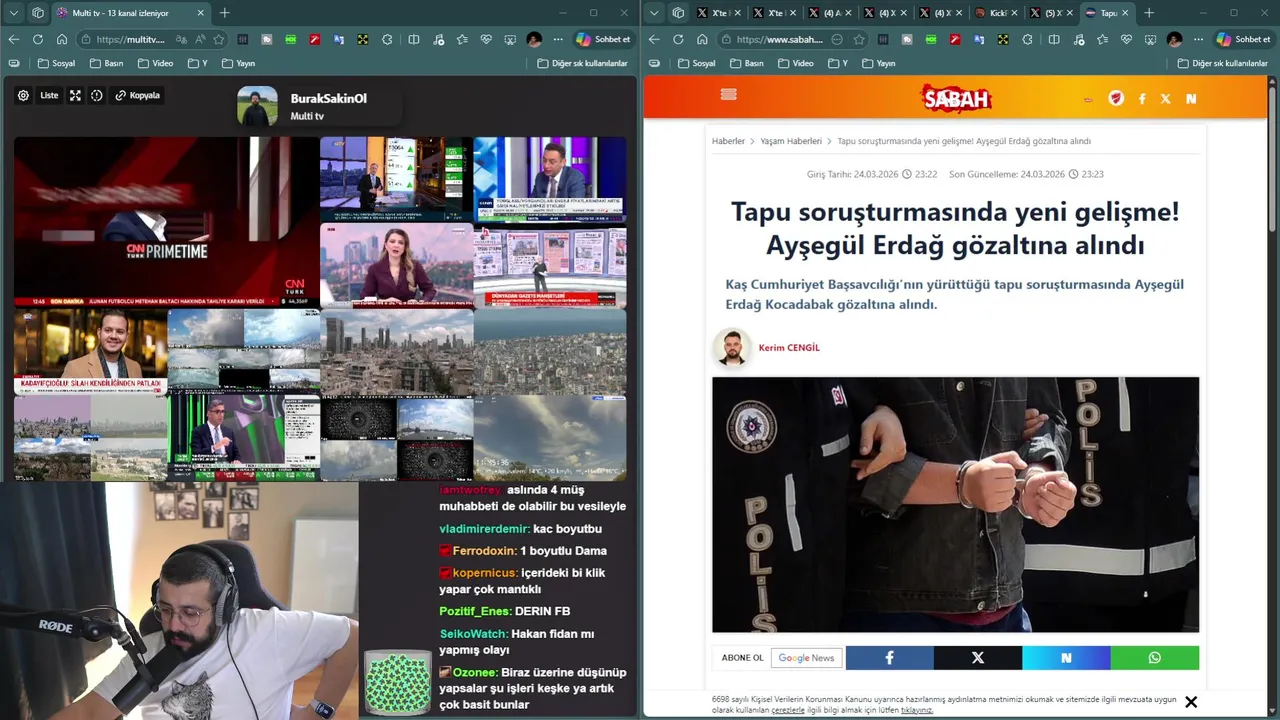The image size is (1280, 720).
Task: Click Sabah header N (Google News) icon
Action: coord(1191,99)
